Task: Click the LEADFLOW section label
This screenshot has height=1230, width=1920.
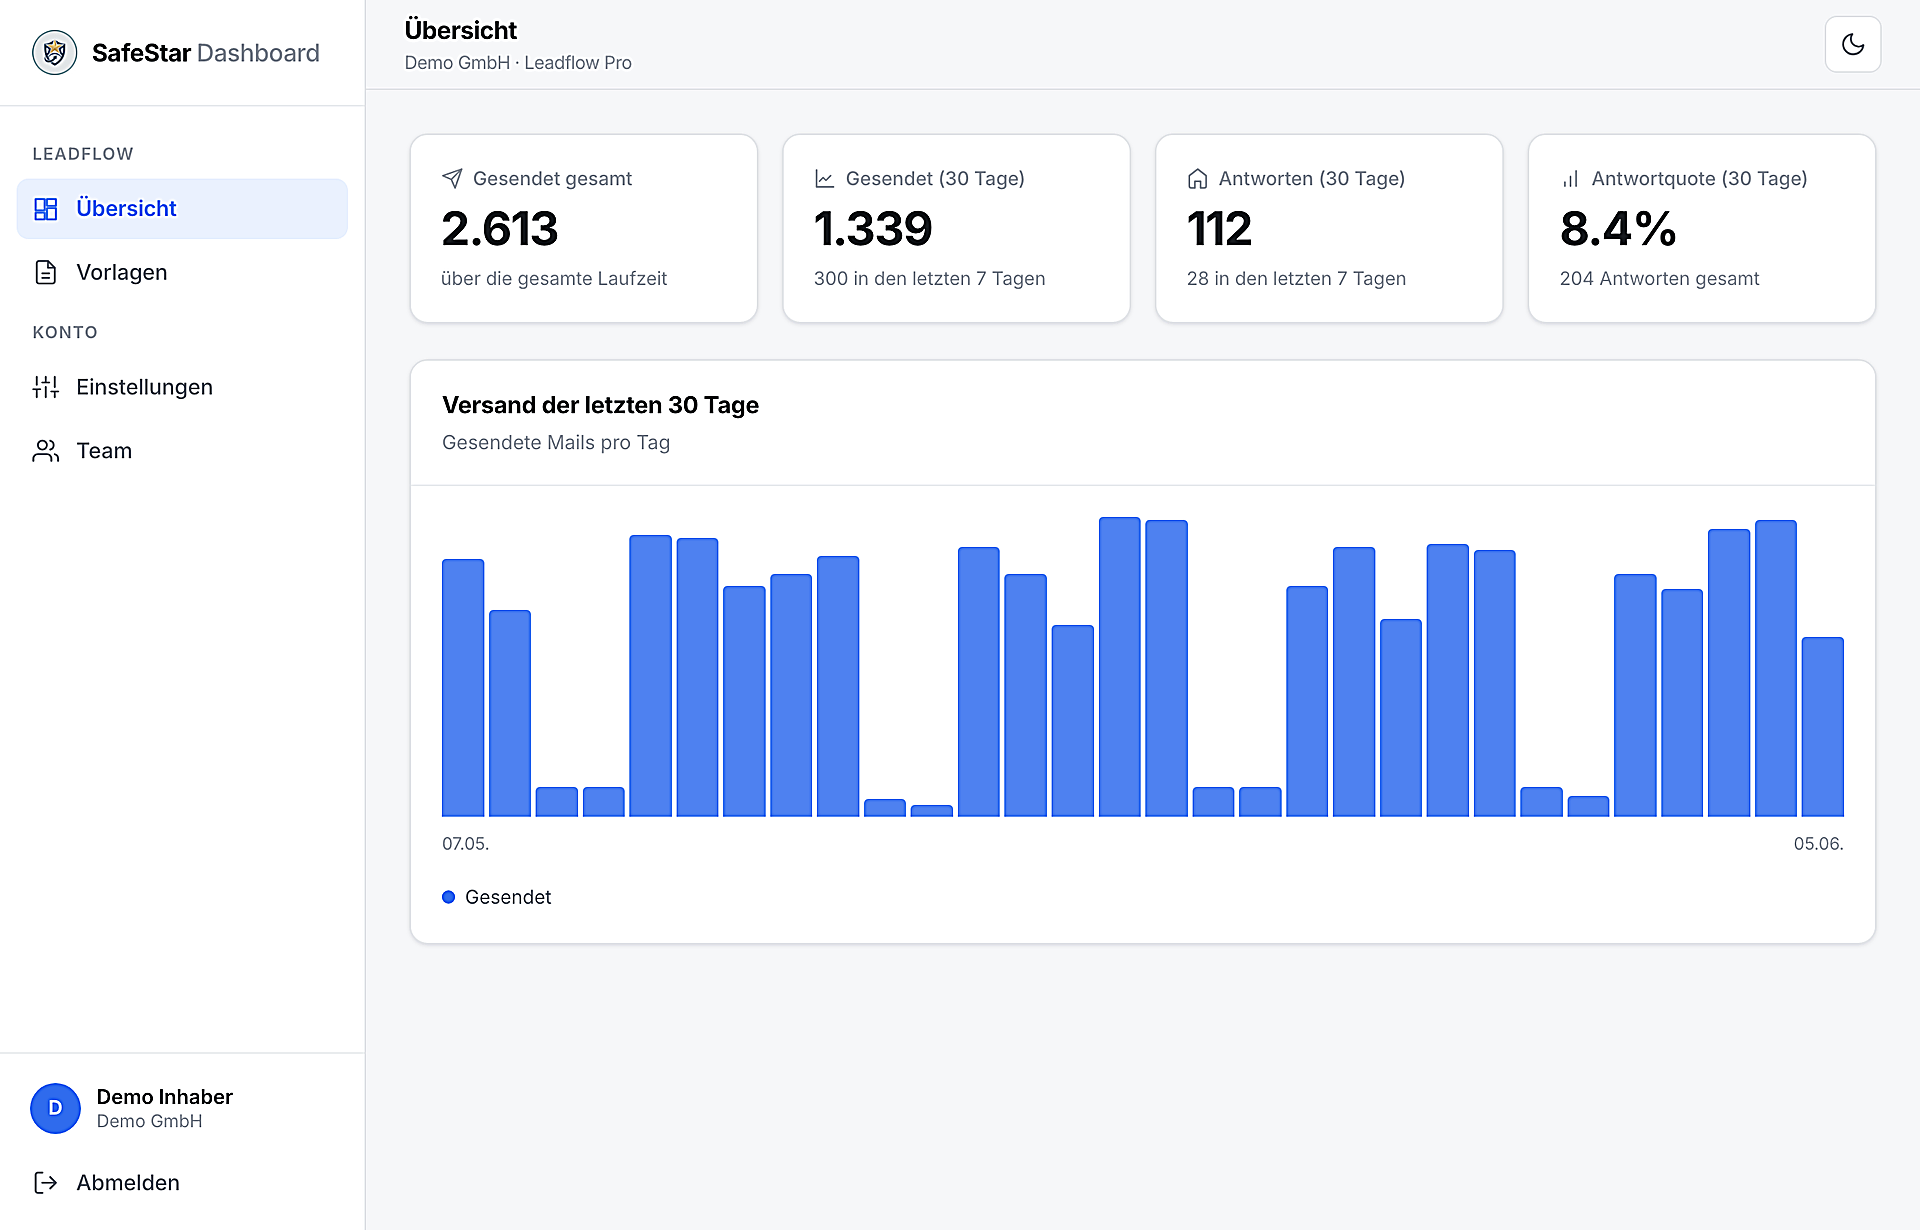Action: (x=83, y=154)
